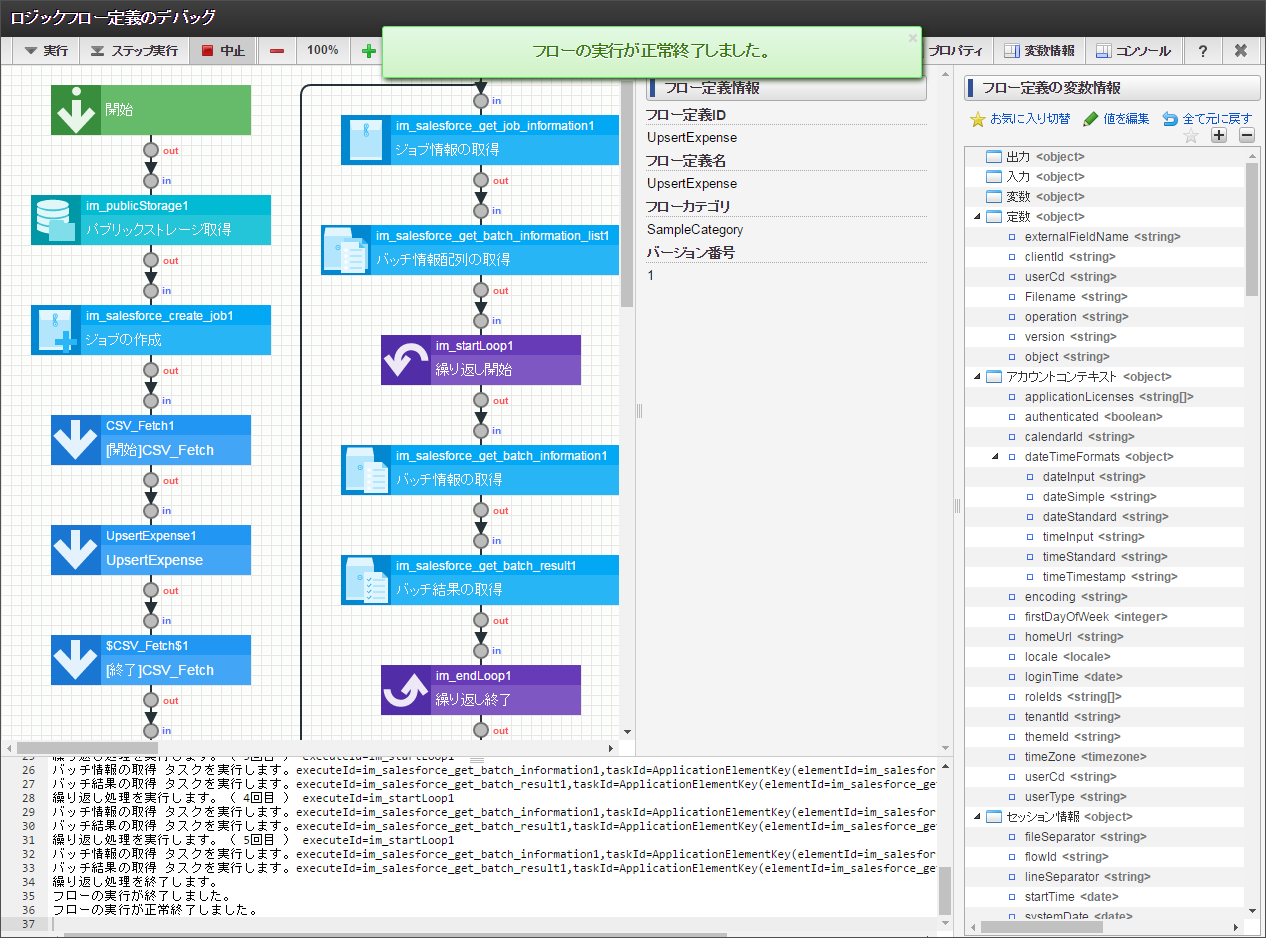The width and height of the screenshot is (1266, 938).
Task: Open the プロパティ tab in toolbar
Action: [957, 50]
